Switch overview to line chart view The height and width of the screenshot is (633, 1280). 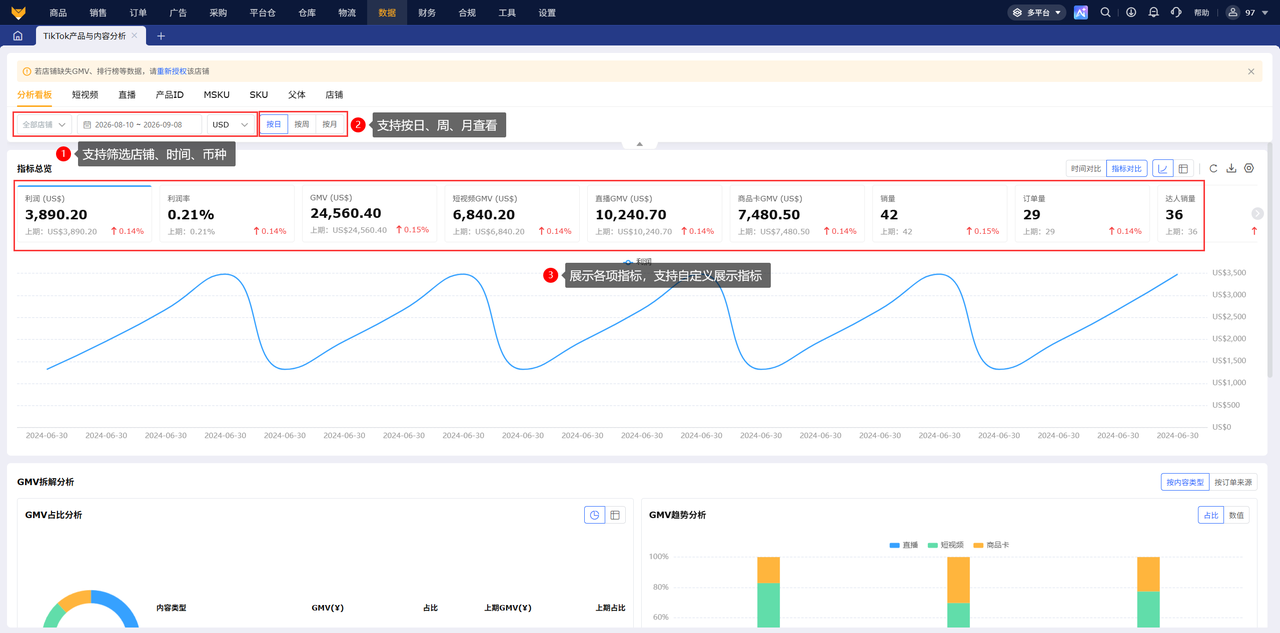(1163, 169)
